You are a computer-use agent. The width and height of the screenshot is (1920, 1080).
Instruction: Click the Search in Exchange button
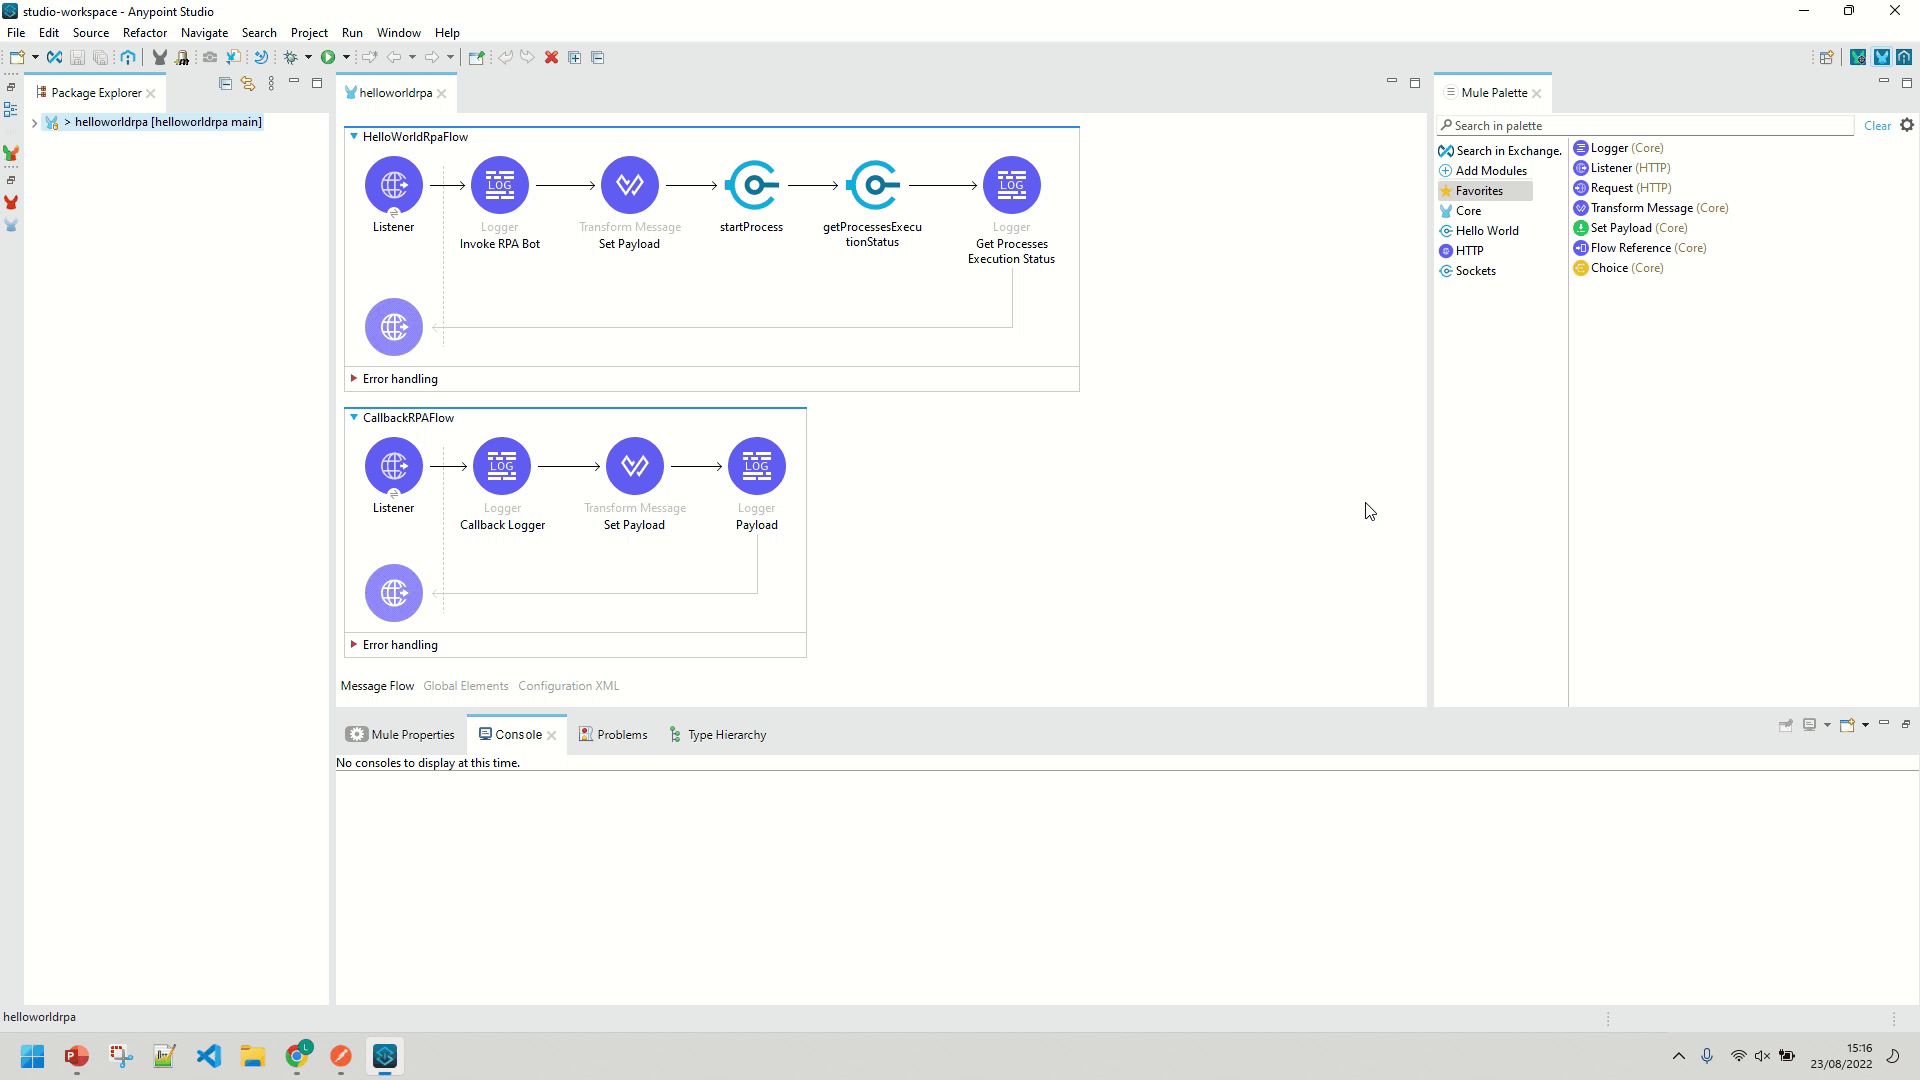click(x=1501, y=149)
